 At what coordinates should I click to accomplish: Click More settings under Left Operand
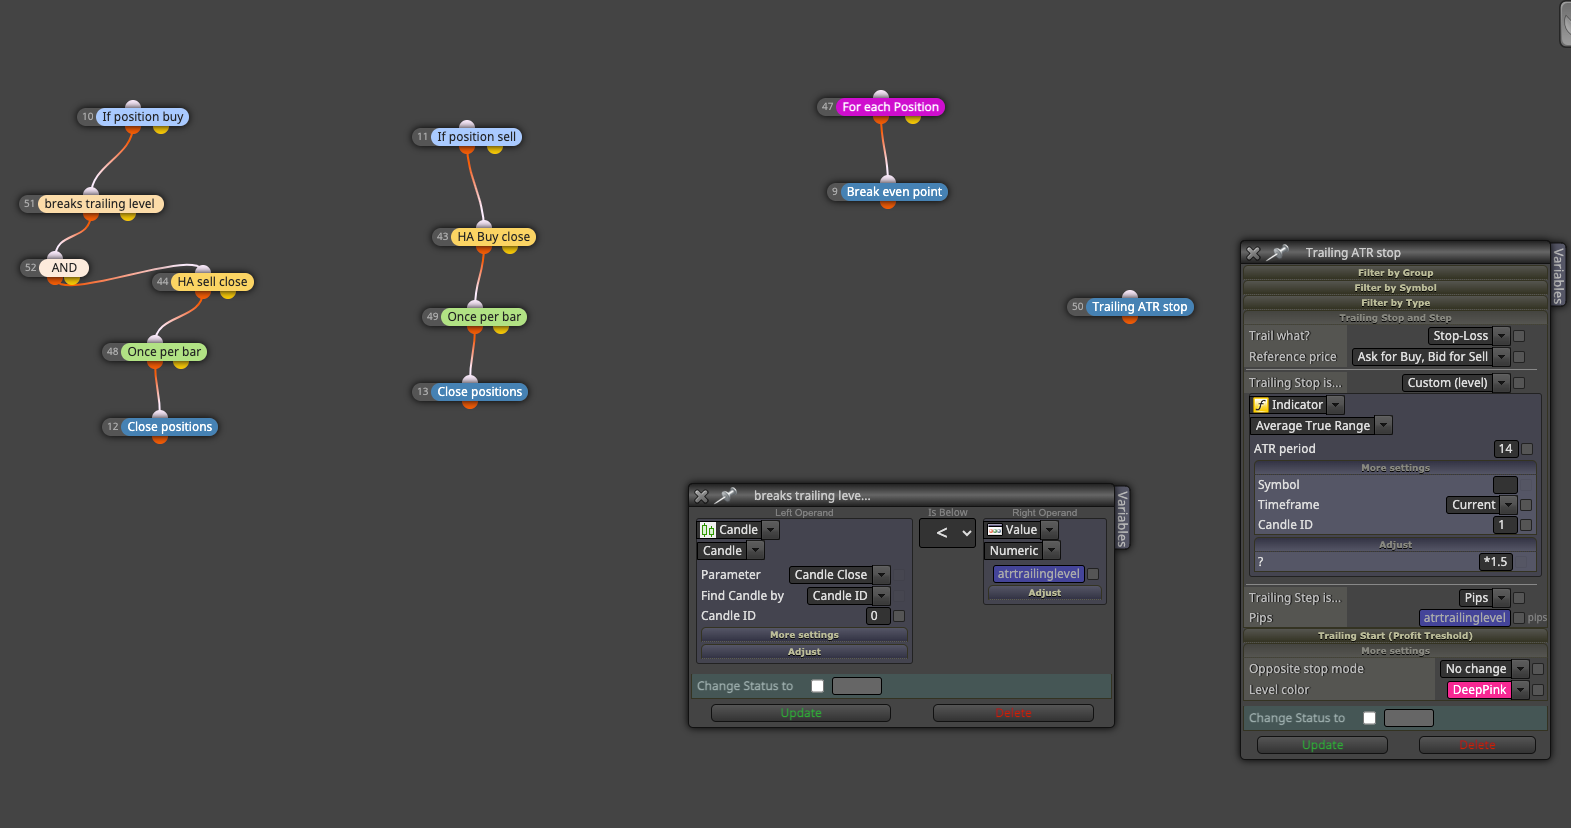coord(804,635)
